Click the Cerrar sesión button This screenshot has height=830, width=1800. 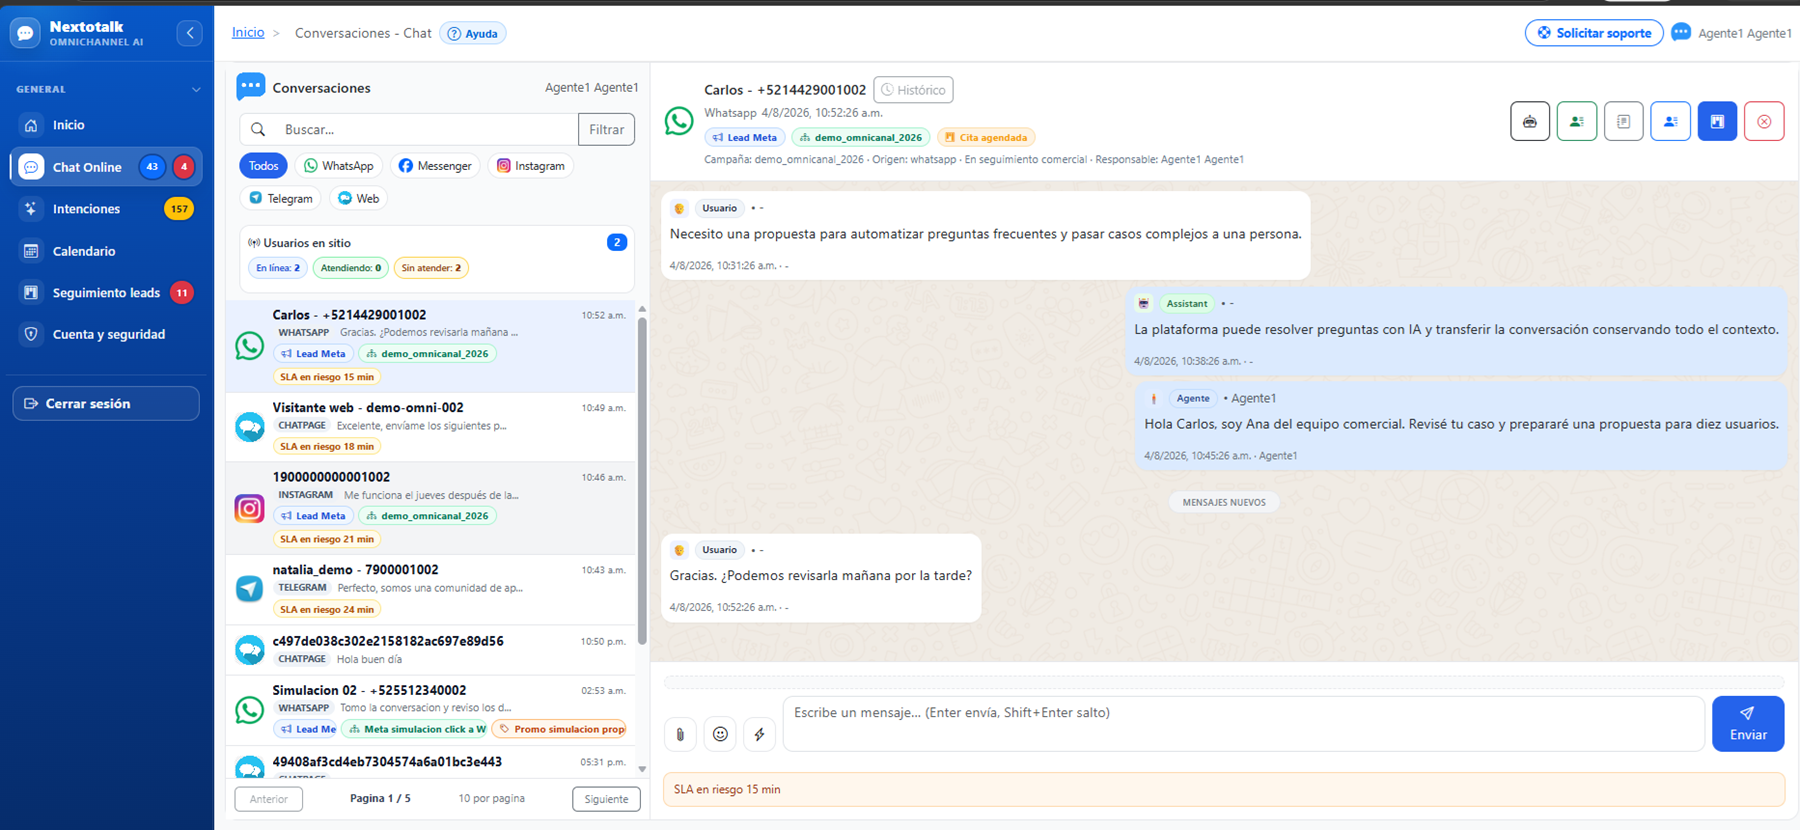click(106, 403)
